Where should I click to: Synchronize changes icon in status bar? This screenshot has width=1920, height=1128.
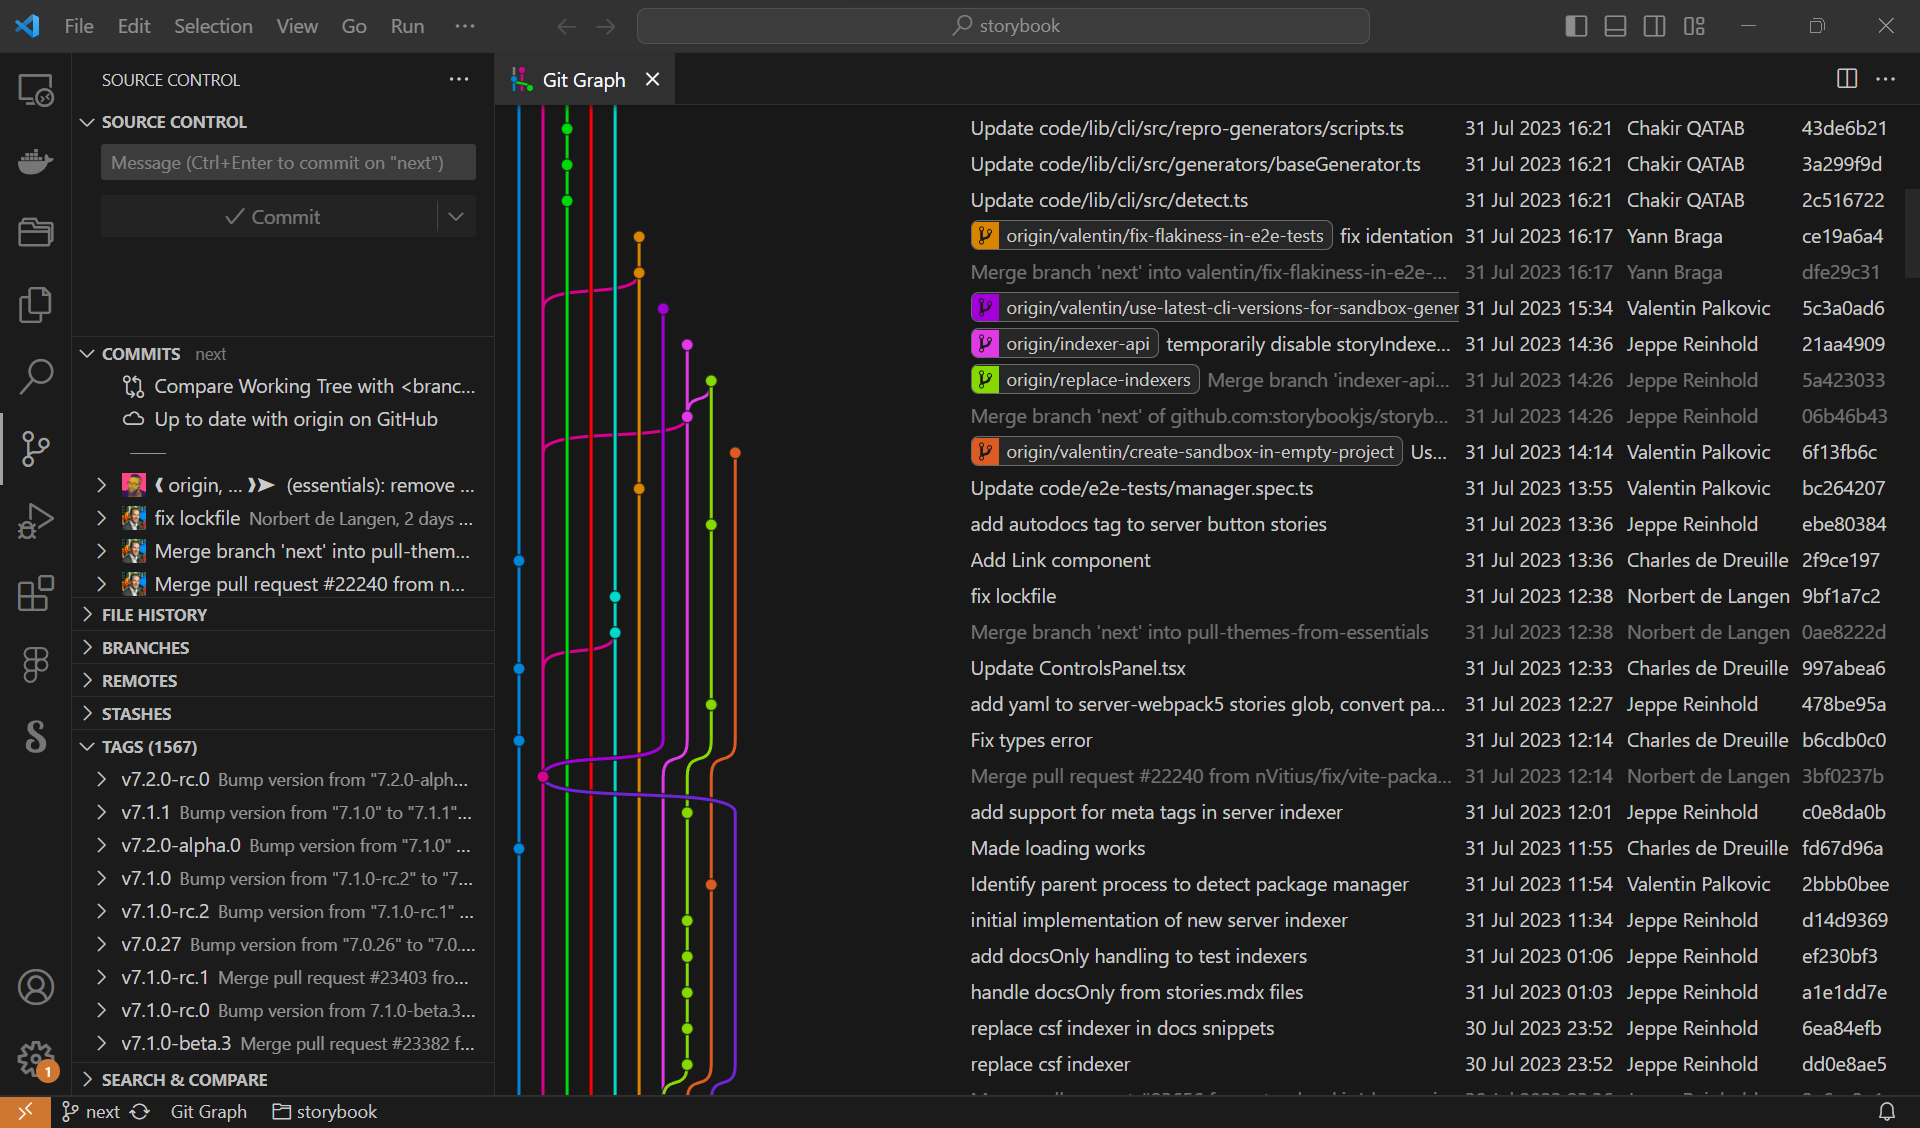[x=140, y=1111]
